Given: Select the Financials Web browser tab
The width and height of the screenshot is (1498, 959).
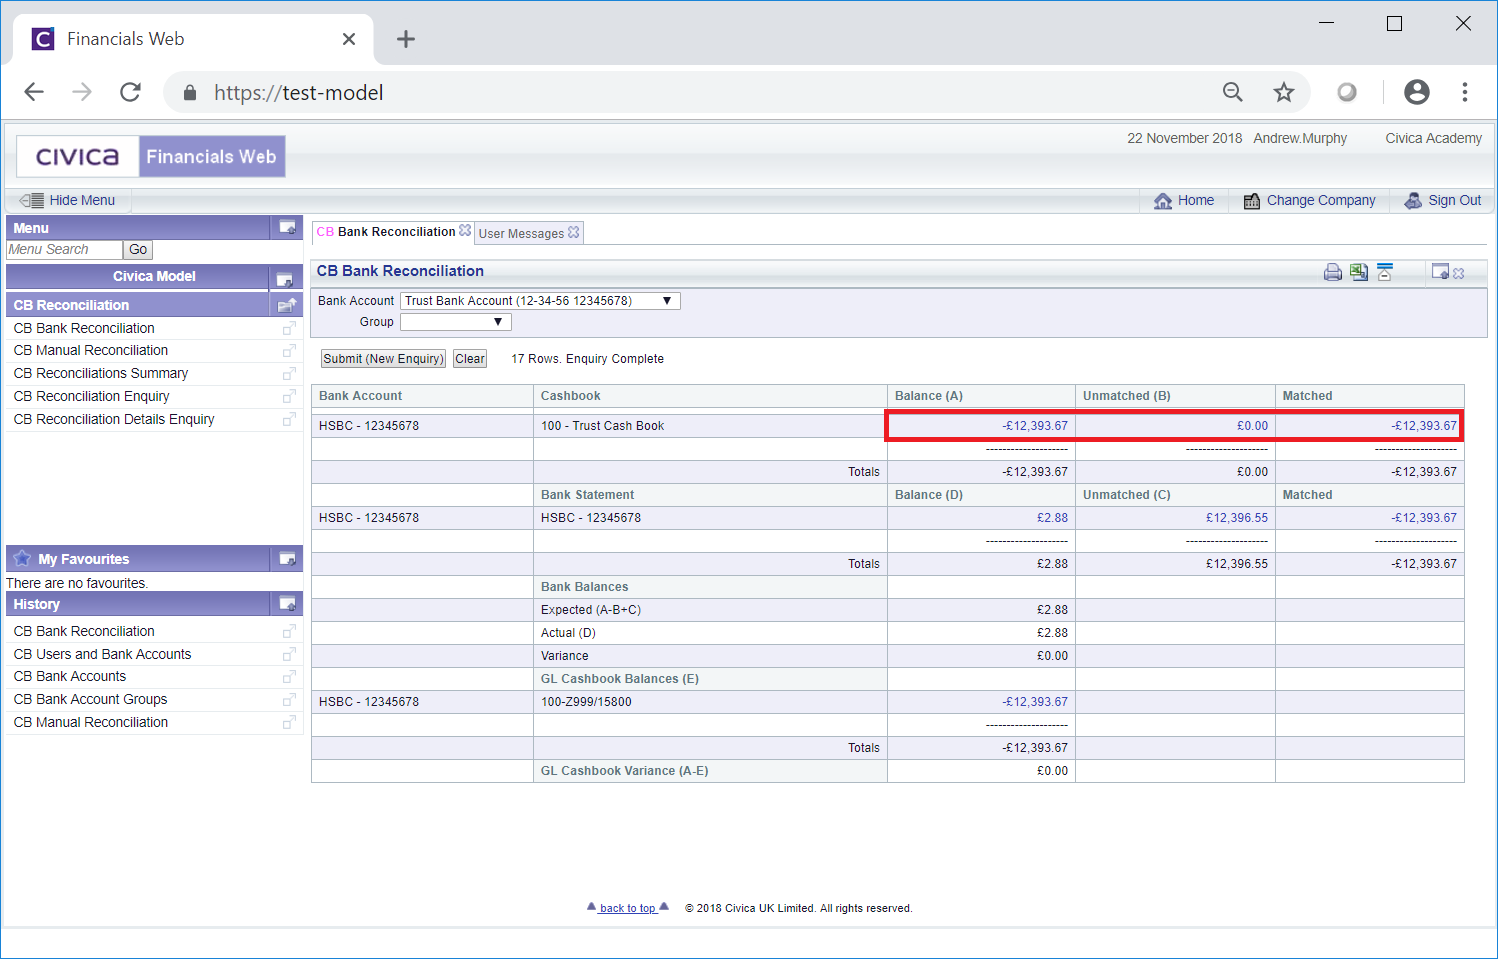Looking at the screenshot, I should pyautogui.click(x=193, y=39).
